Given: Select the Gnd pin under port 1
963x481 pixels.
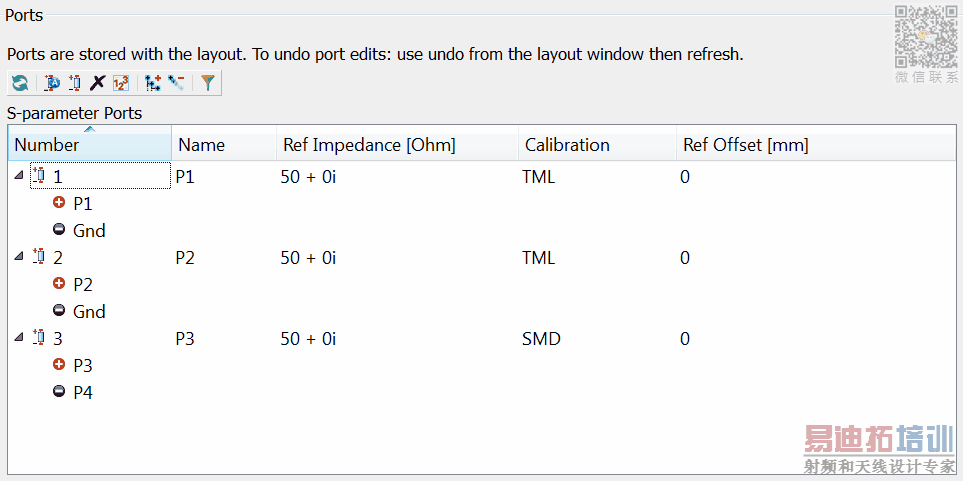Looking at the screenshot, I should point(88,230).
